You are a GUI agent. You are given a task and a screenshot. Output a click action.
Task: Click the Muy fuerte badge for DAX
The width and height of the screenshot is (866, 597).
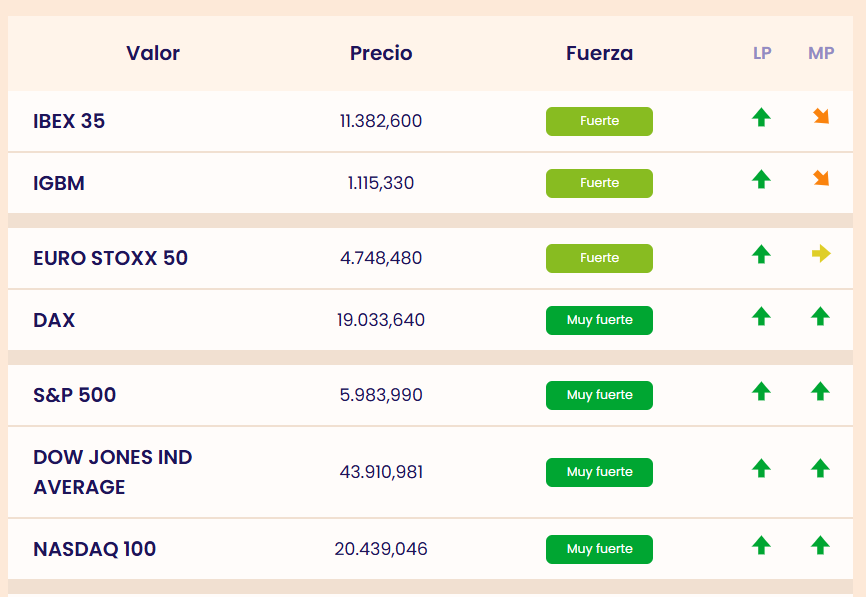tap(599, 320)
